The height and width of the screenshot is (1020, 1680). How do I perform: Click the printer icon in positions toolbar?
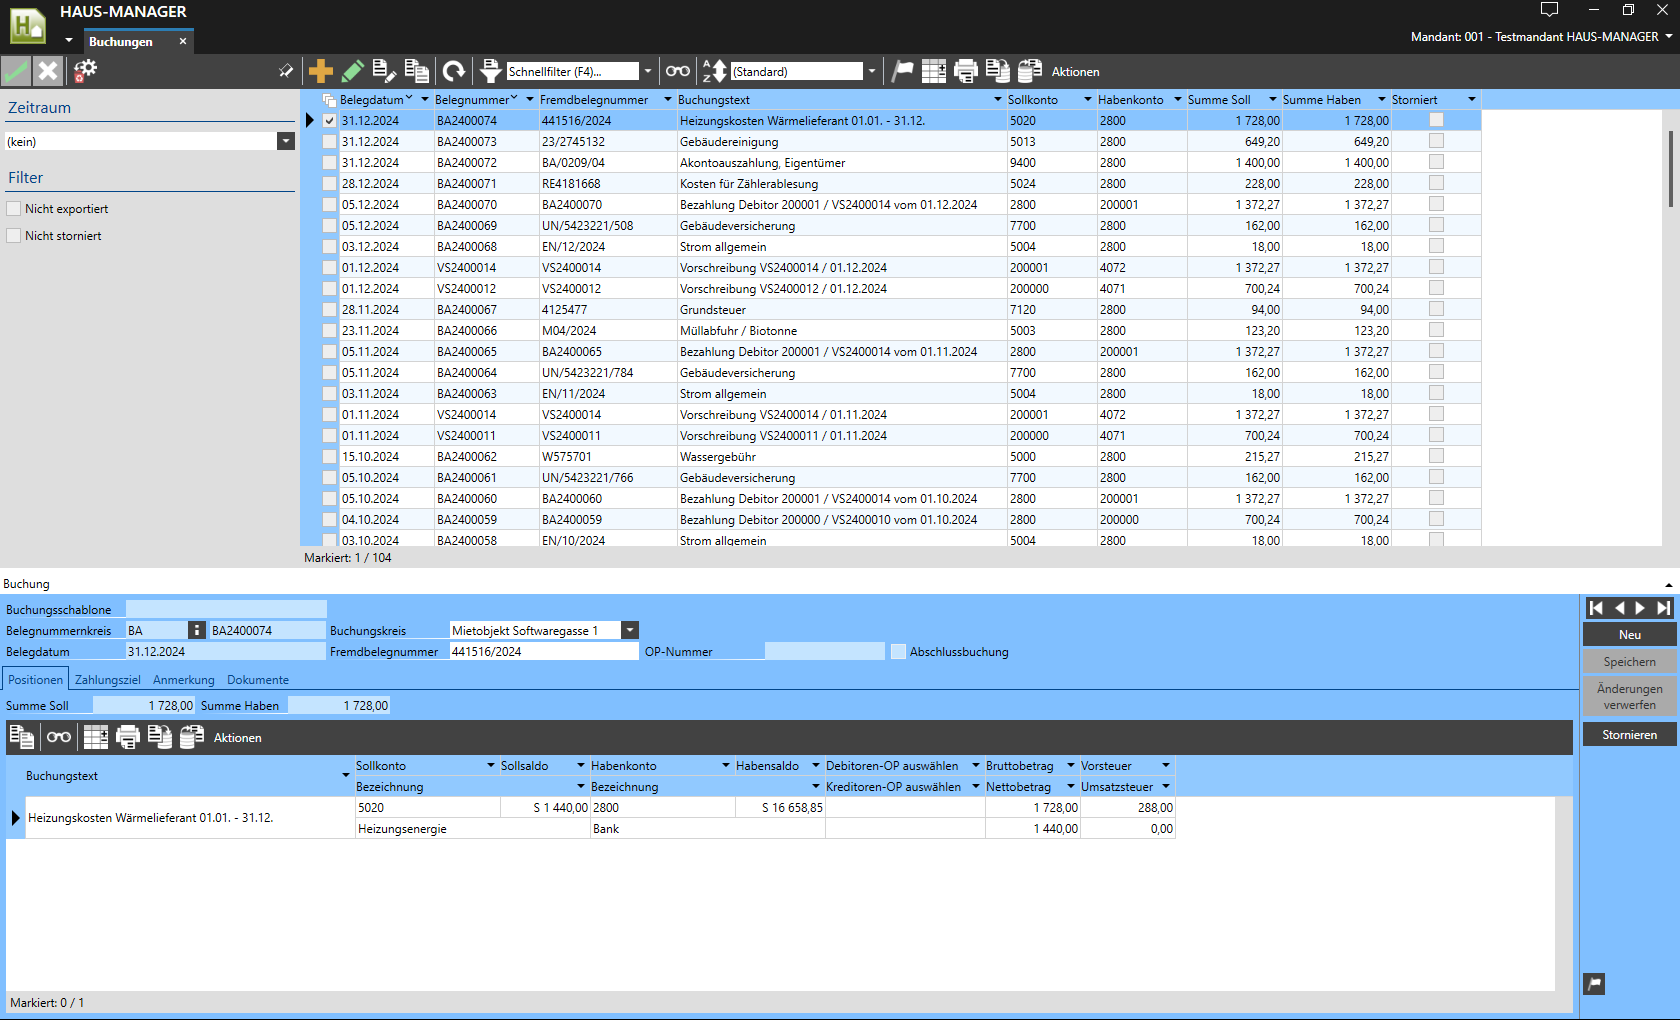(x=128, y=737)
